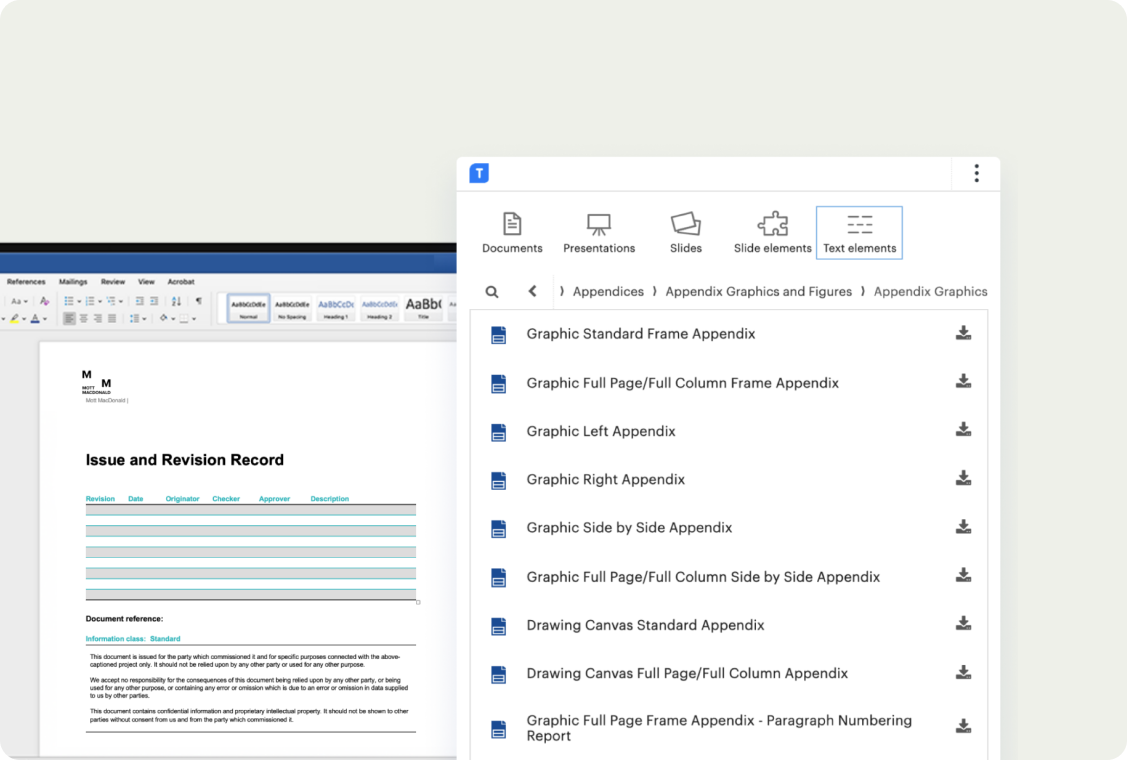Switch to the Presentations category
Screen dimensions: 1127x760
(x=598, y=233)
